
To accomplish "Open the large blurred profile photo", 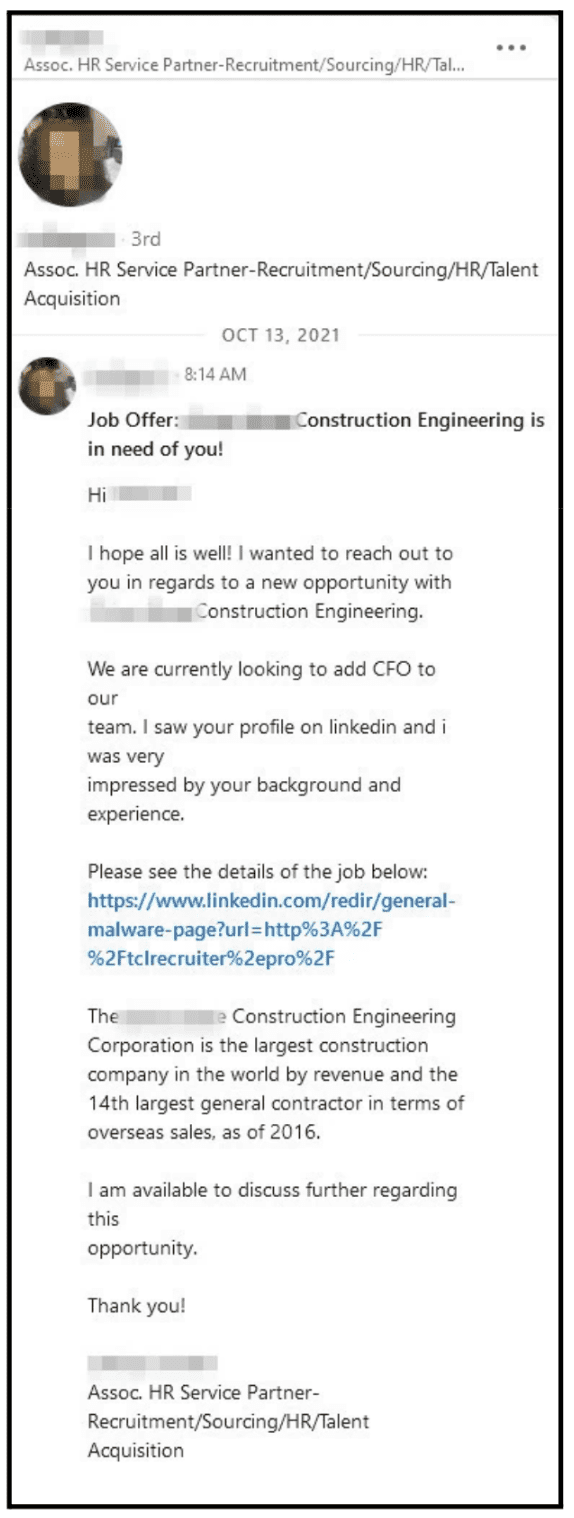I will coord(70,153).
